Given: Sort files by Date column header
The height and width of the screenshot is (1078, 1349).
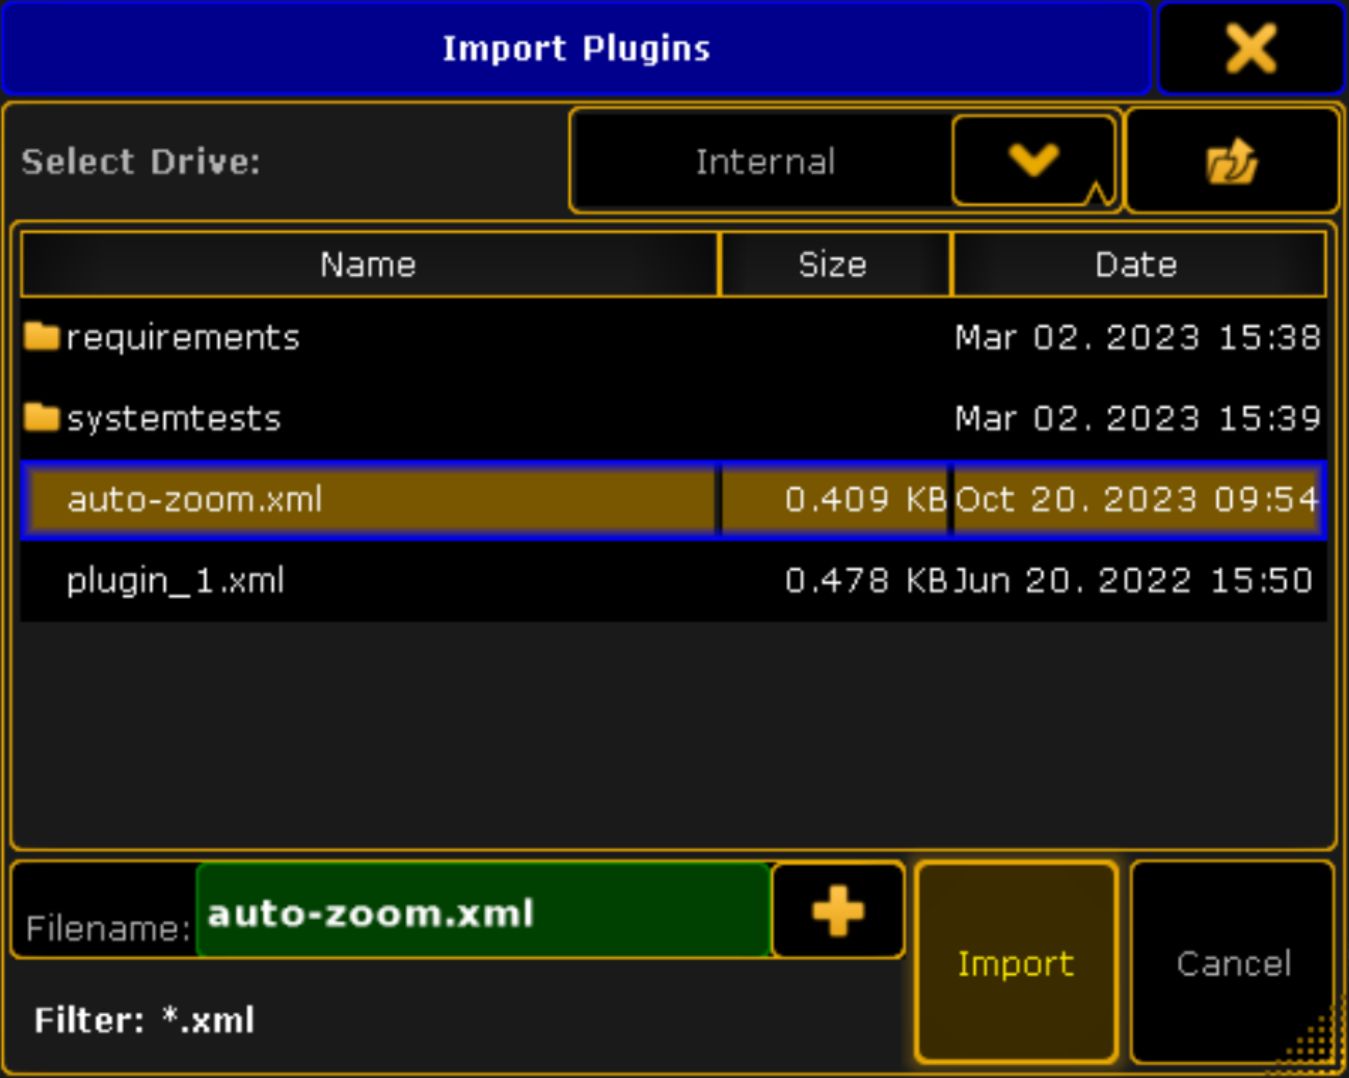Looking at the screenshot, I should pos(1137,265).
